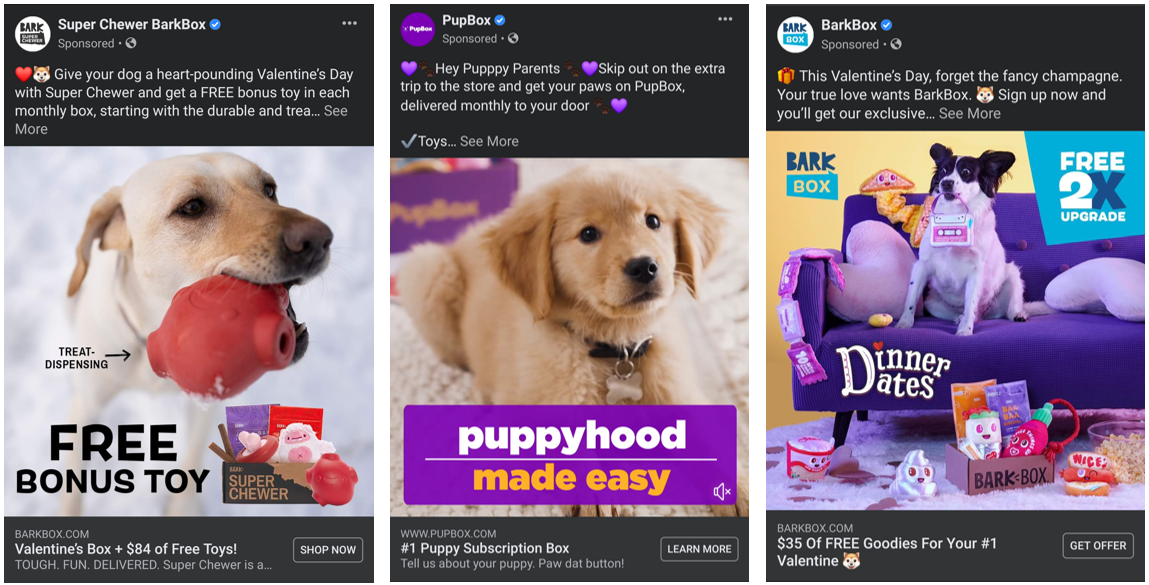Click the GET OFFER button
1149x585 pixels.
click(1098, 545)
